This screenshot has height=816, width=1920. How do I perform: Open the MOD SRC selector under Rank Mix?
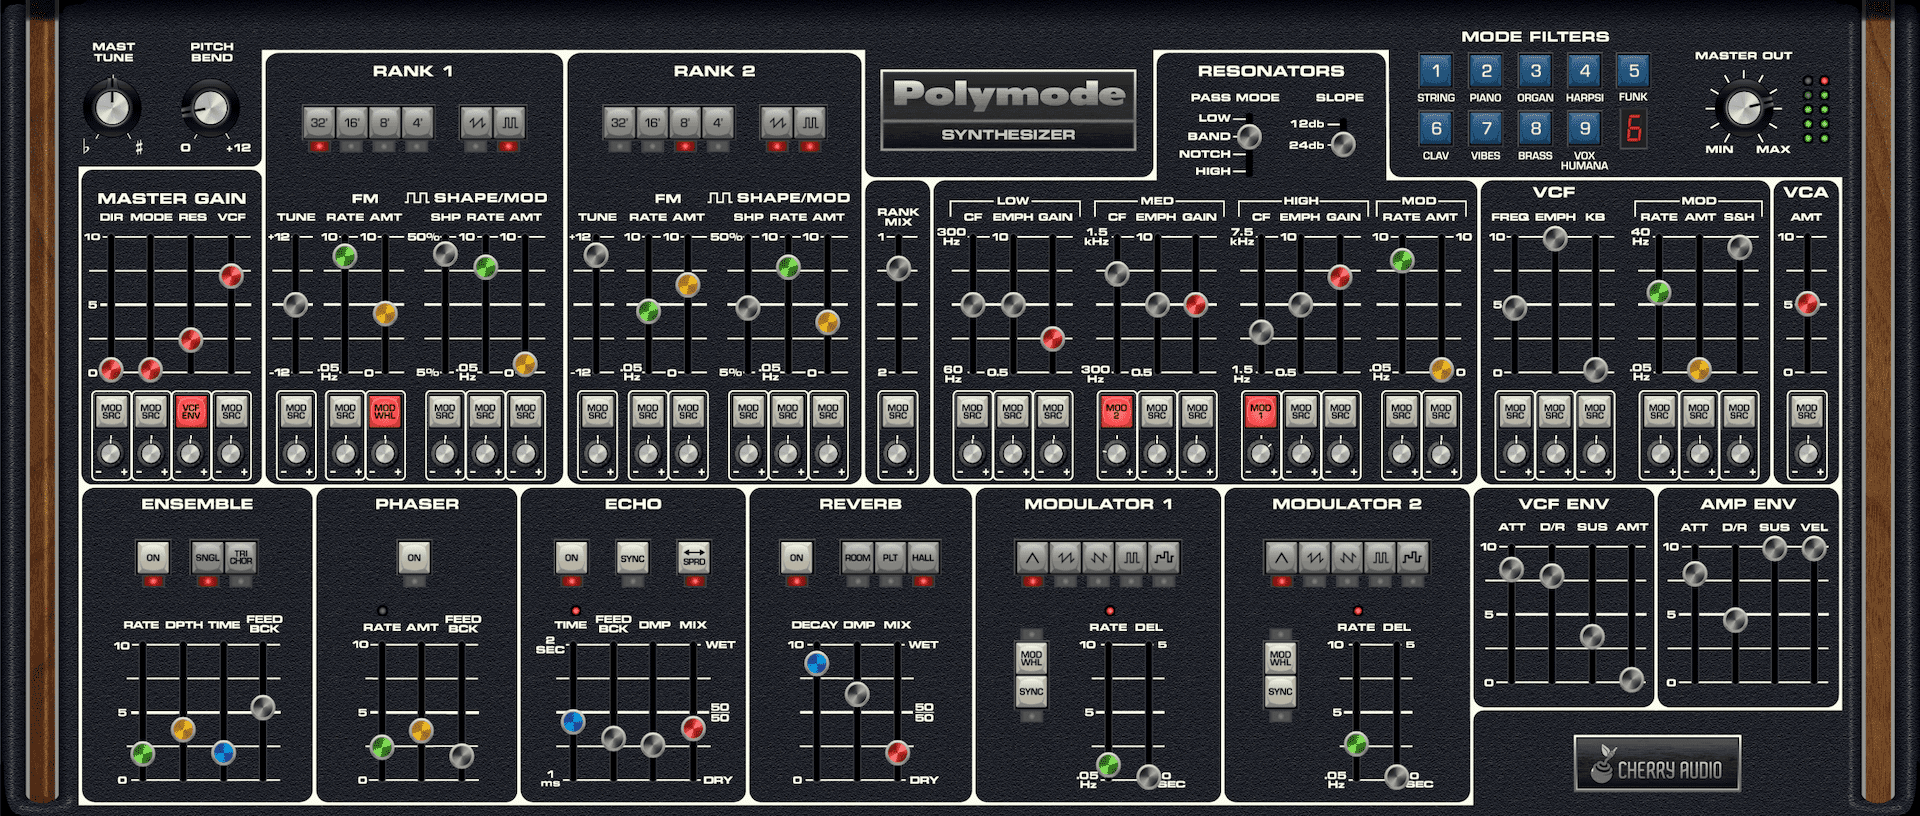898,410
